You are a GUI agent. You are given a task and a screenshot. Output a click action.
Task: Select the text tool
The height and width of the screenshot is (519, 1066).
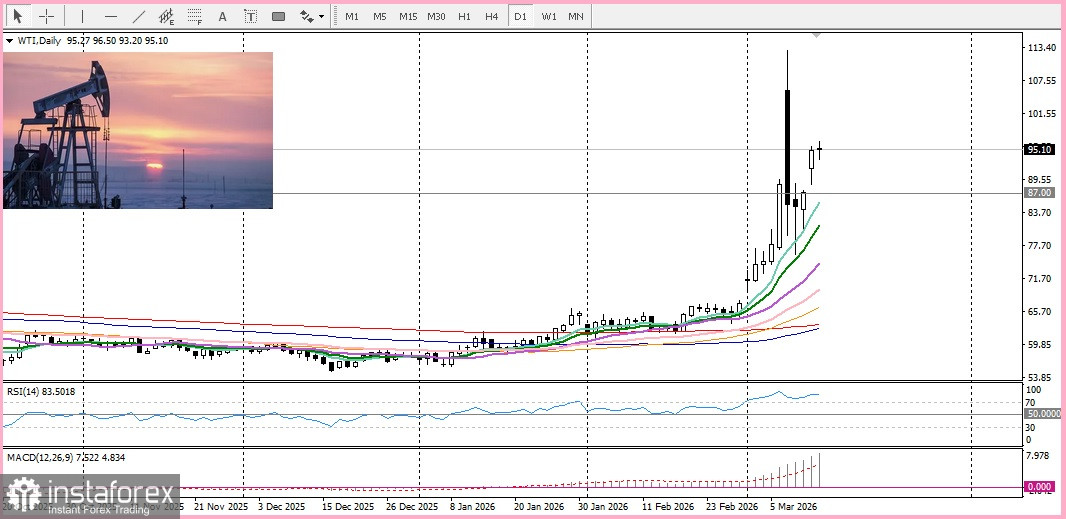tap(222, 16)
